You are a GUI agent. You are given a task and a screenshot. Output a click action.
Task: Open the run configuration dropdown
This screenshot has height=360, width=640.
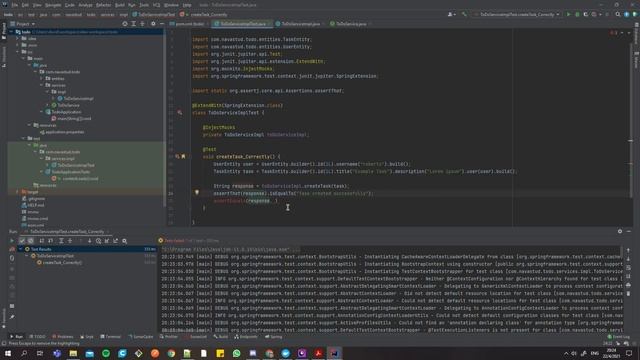pos(517,14)
